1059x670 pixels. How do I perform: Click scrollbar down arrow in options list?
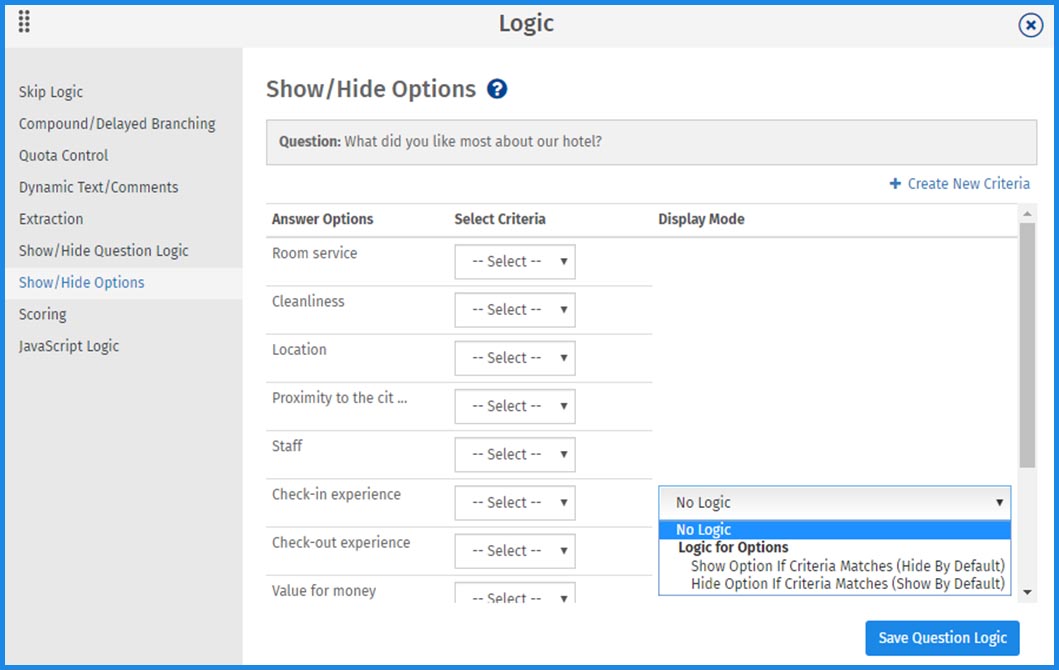[1028, 593]
